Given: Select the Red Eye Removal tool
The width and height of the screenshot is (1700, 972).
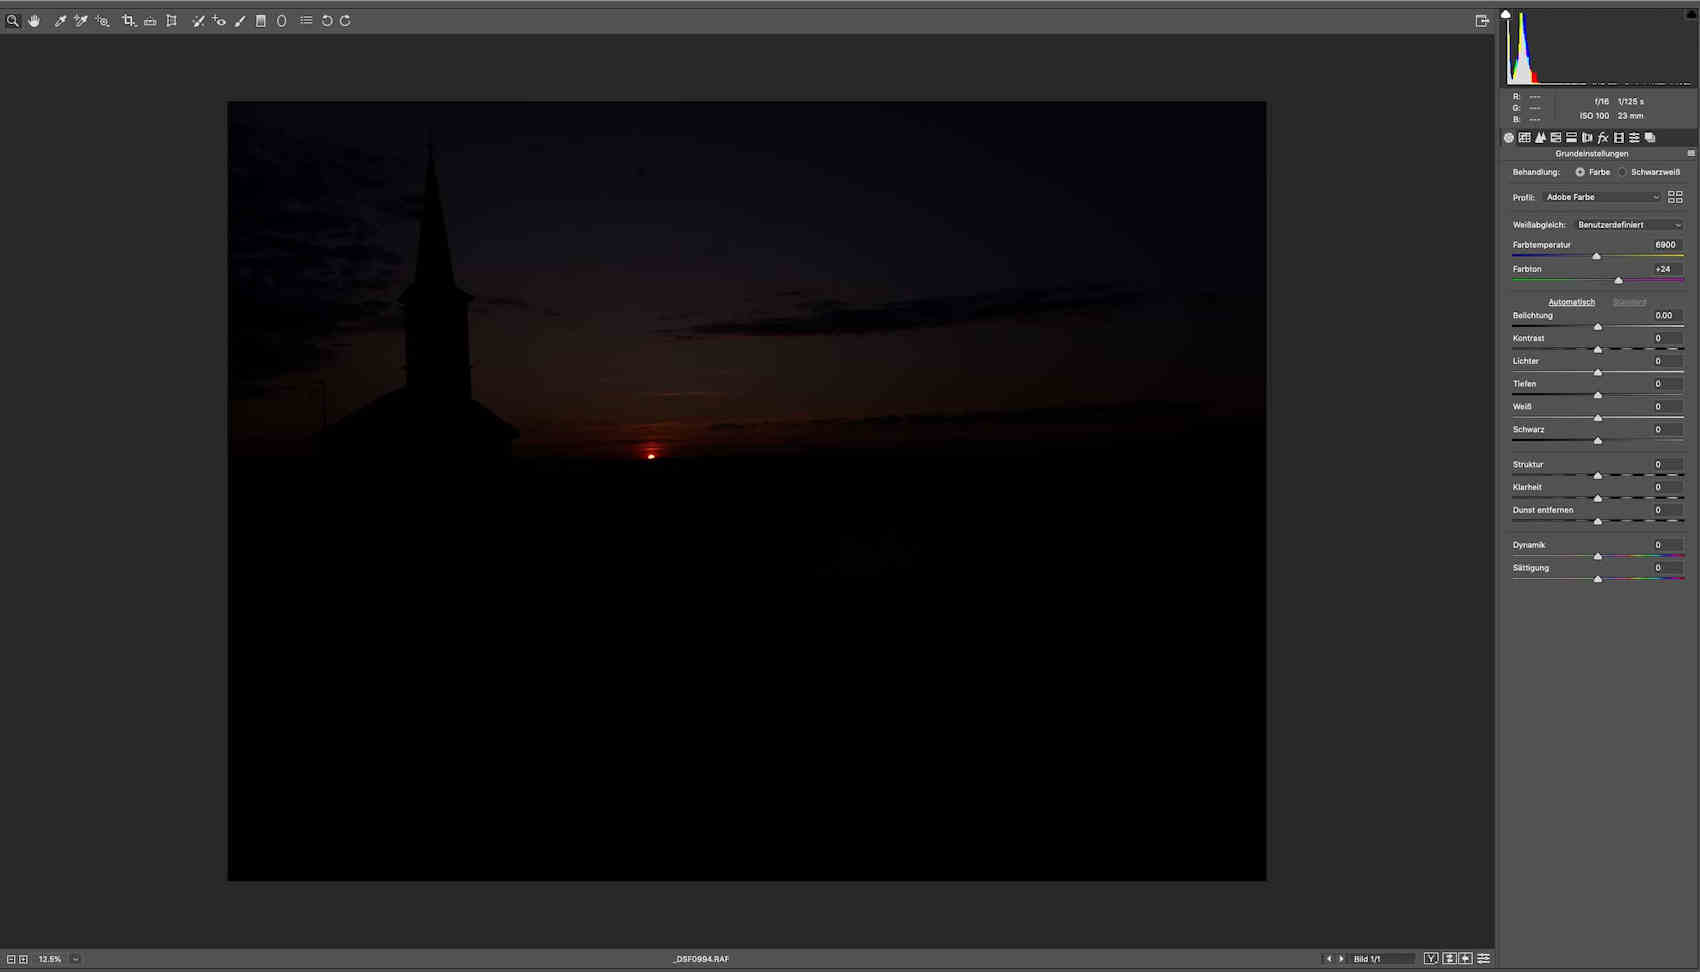Looking at the screenshot, I should 219,21.
